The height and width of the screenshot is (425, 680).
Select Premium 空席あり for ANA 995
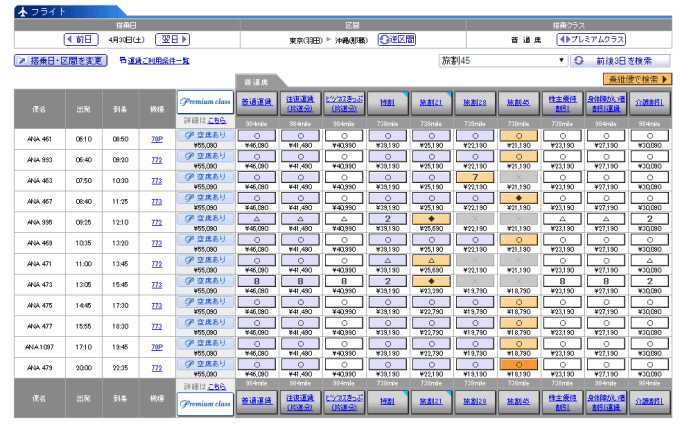205,219
